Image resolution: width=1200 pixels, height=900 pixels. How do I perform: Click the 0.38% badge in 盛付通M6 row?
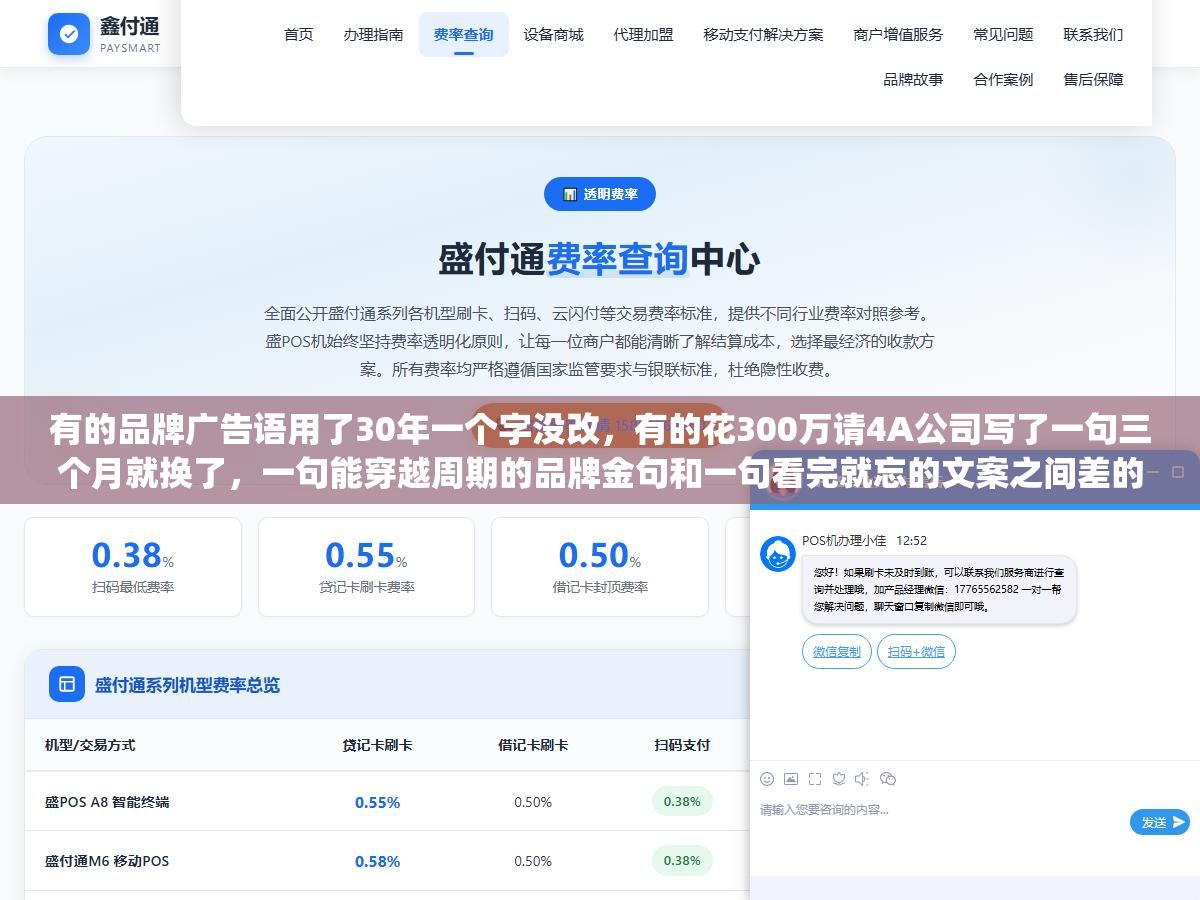682,860
